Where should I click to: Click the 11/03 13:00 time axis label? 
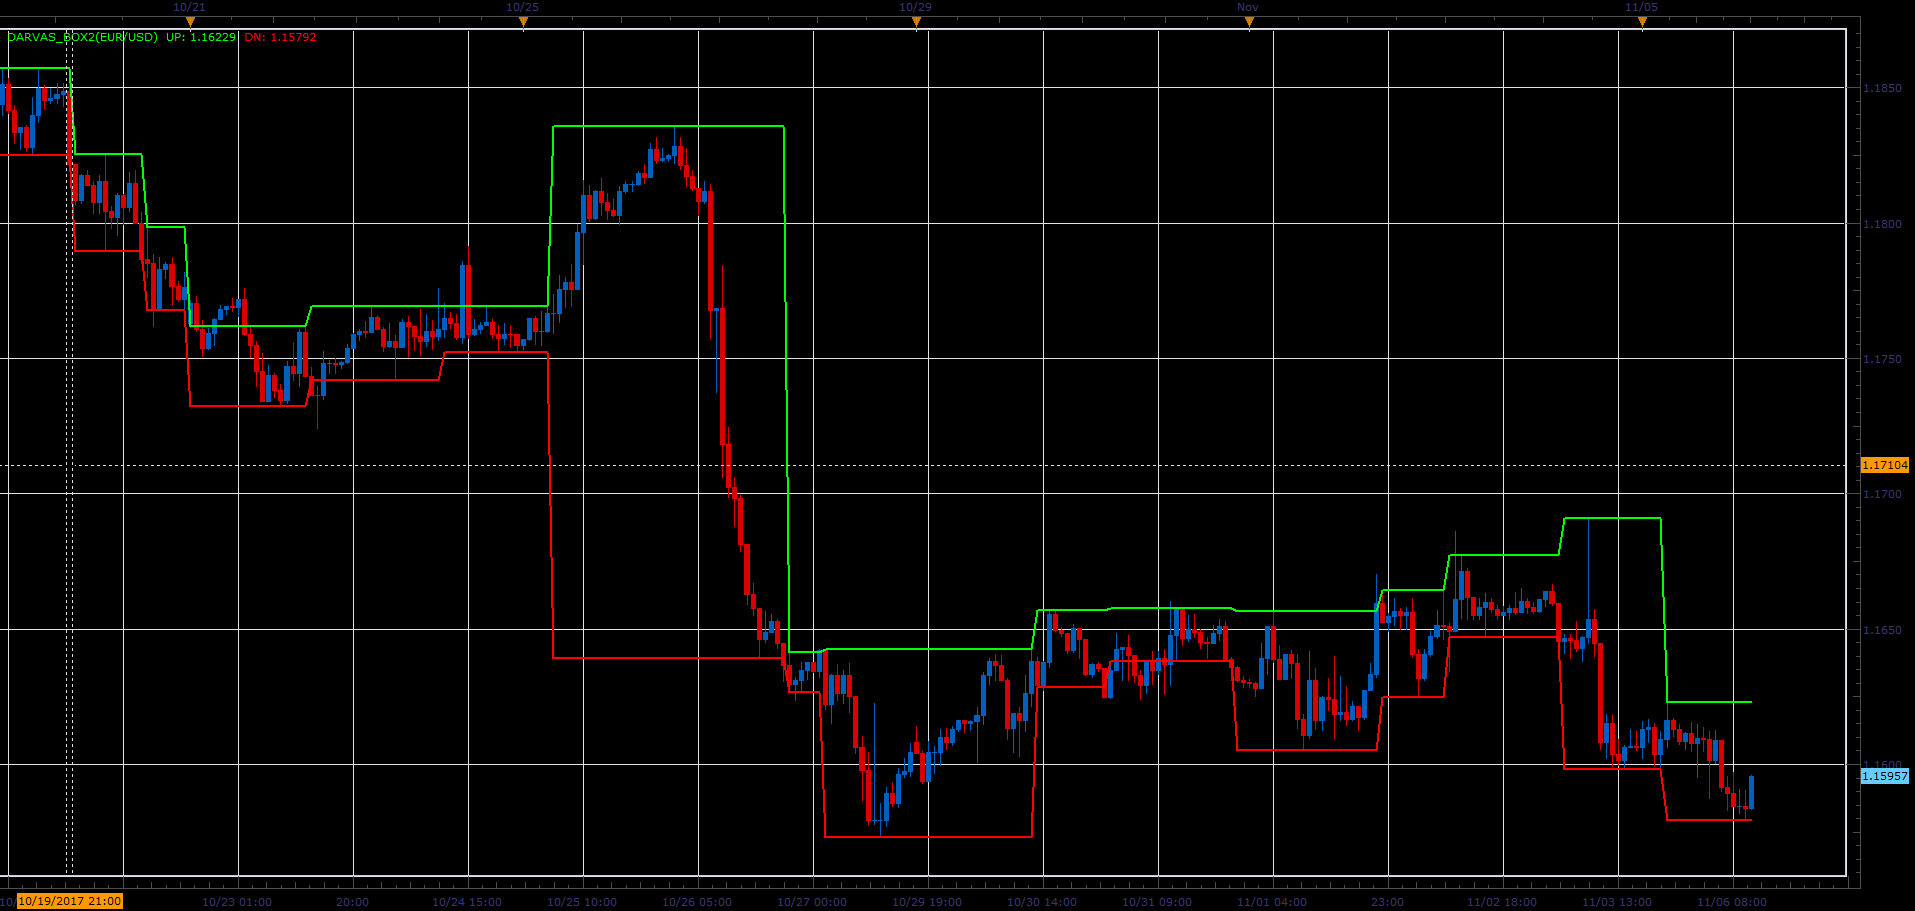pos(1617,902)
